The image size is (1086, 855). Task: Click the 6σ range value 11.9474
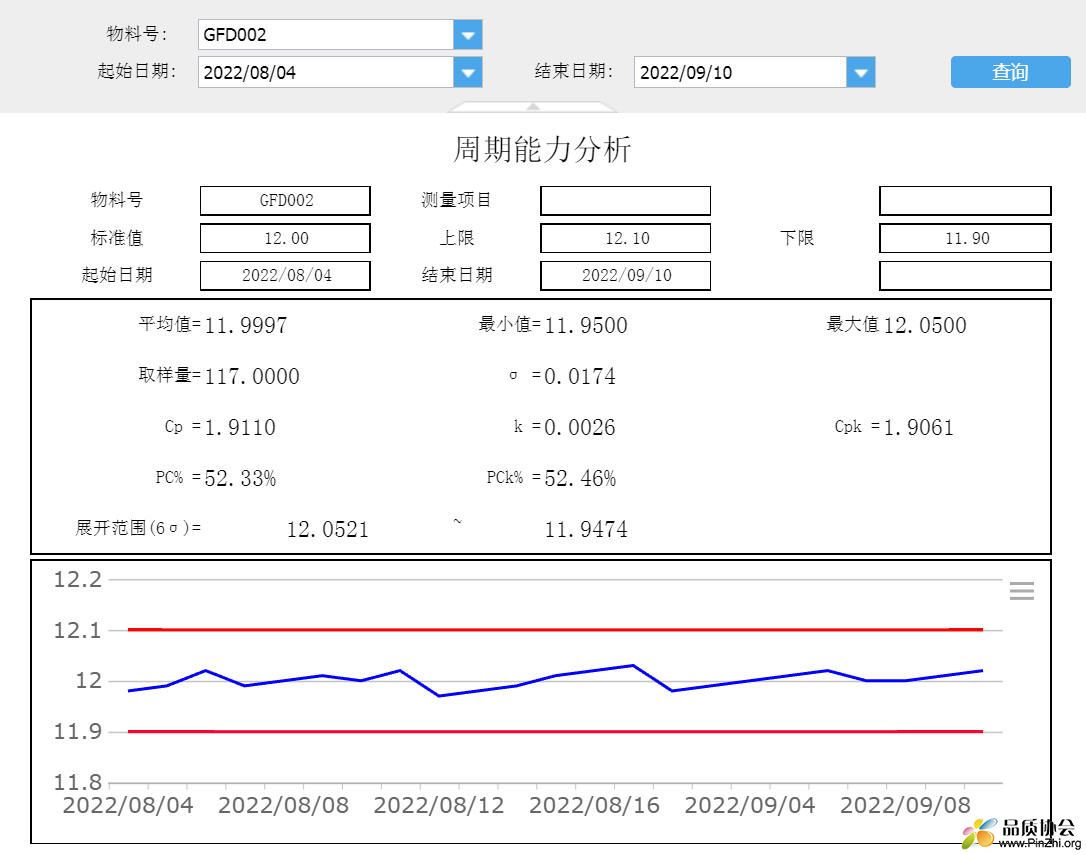coord(586,529)
